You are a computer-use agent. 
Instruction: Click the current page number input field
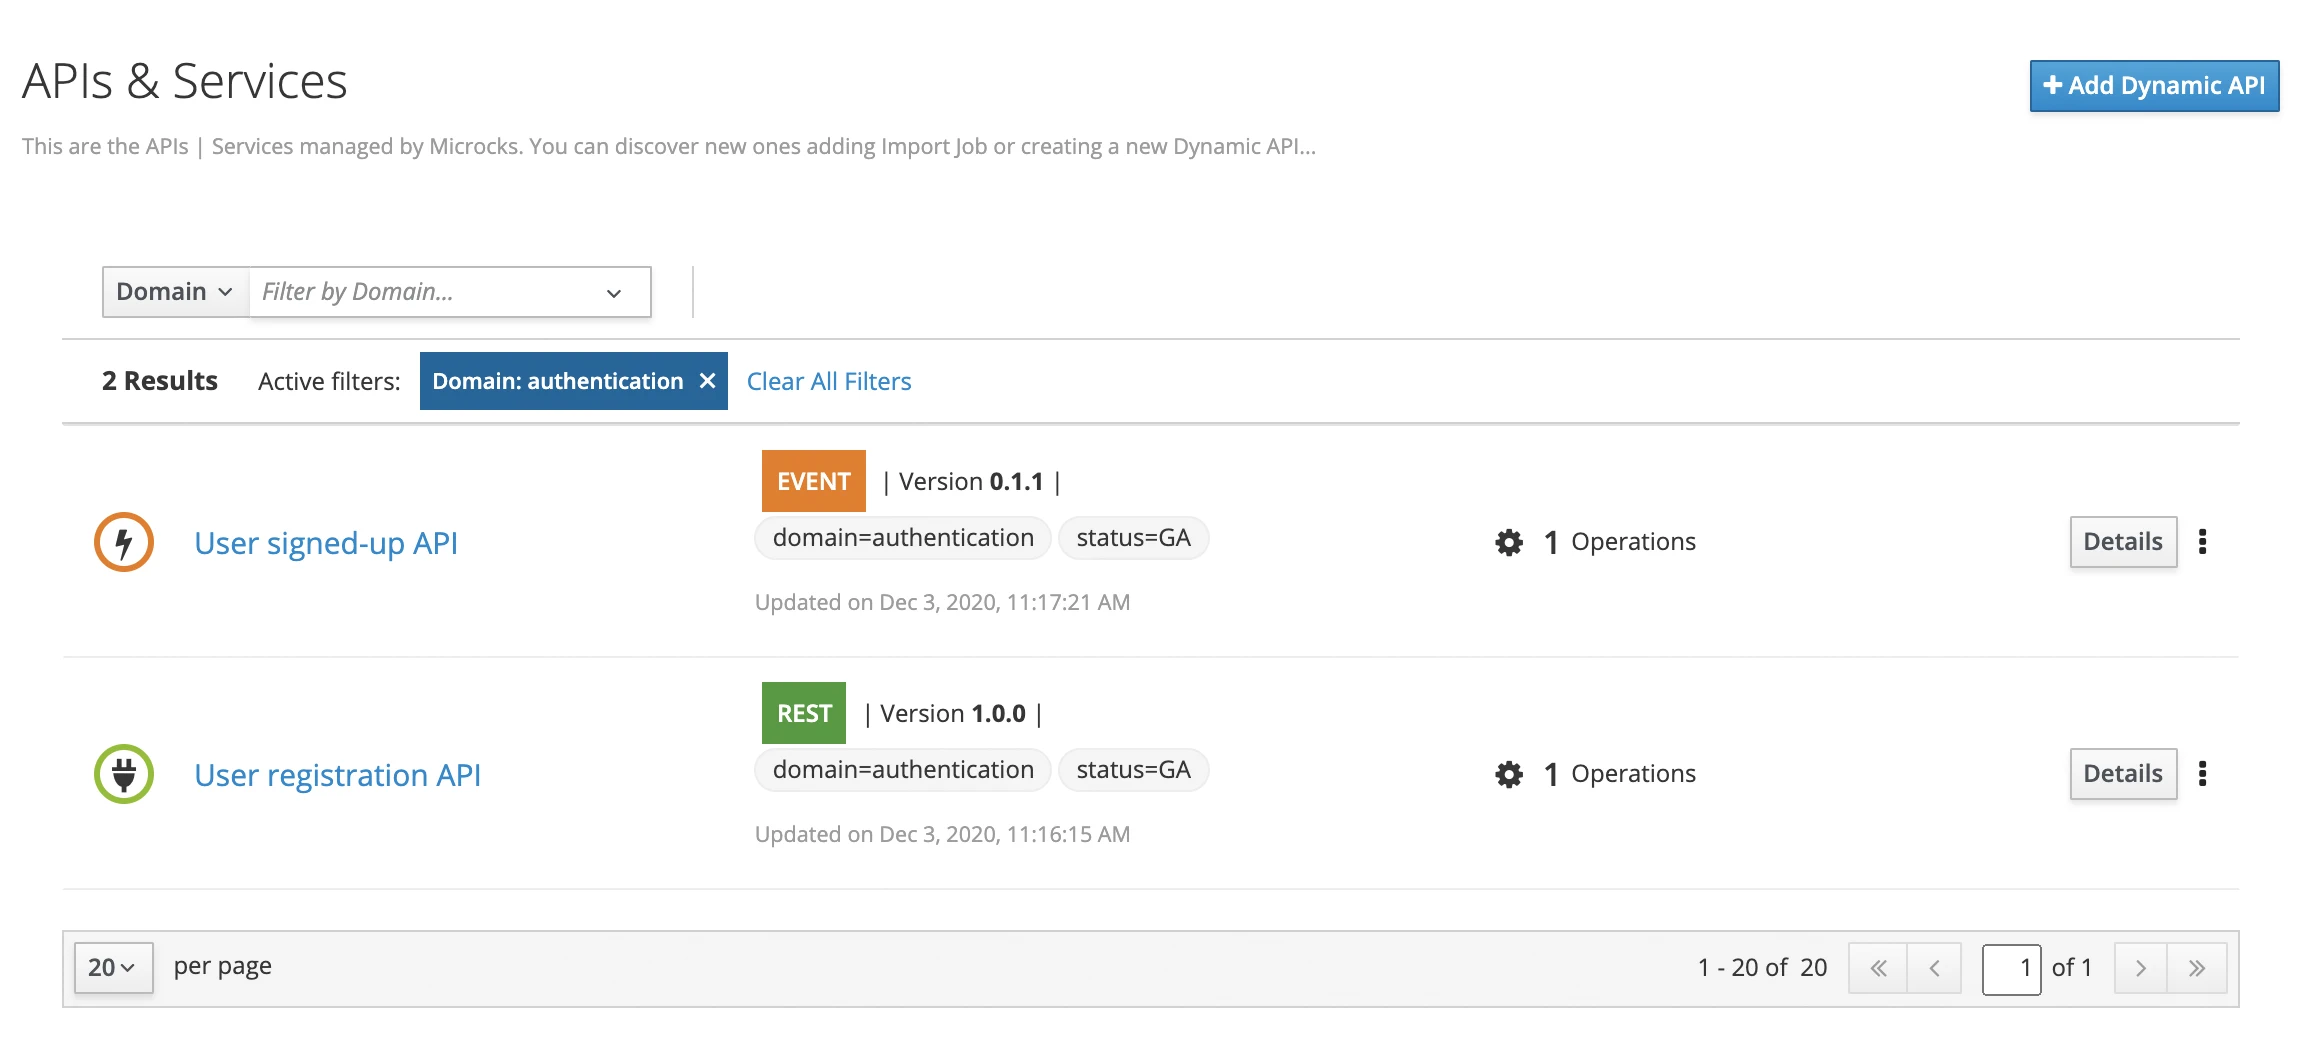pos(2011,968)
